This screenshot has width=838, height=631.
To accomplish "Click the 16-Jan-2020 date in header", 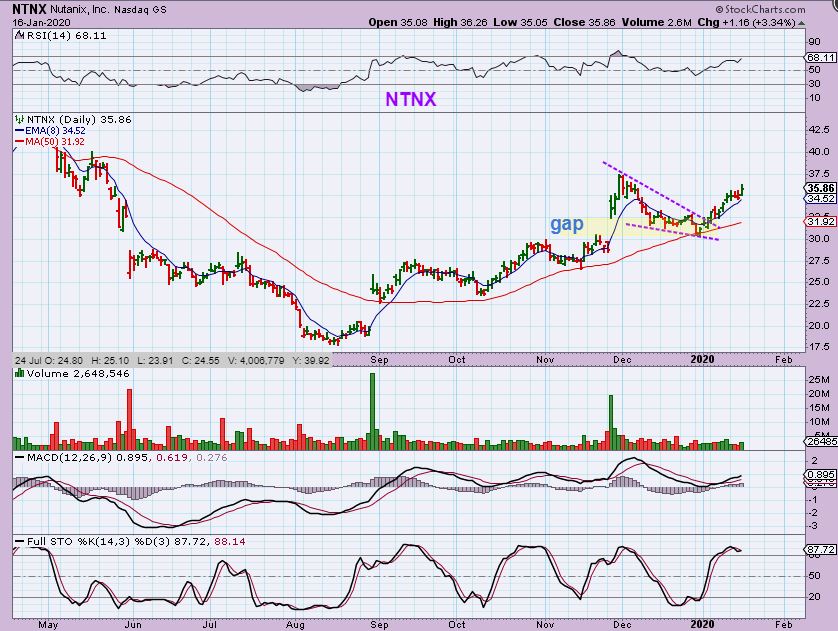I will point(32,21).
